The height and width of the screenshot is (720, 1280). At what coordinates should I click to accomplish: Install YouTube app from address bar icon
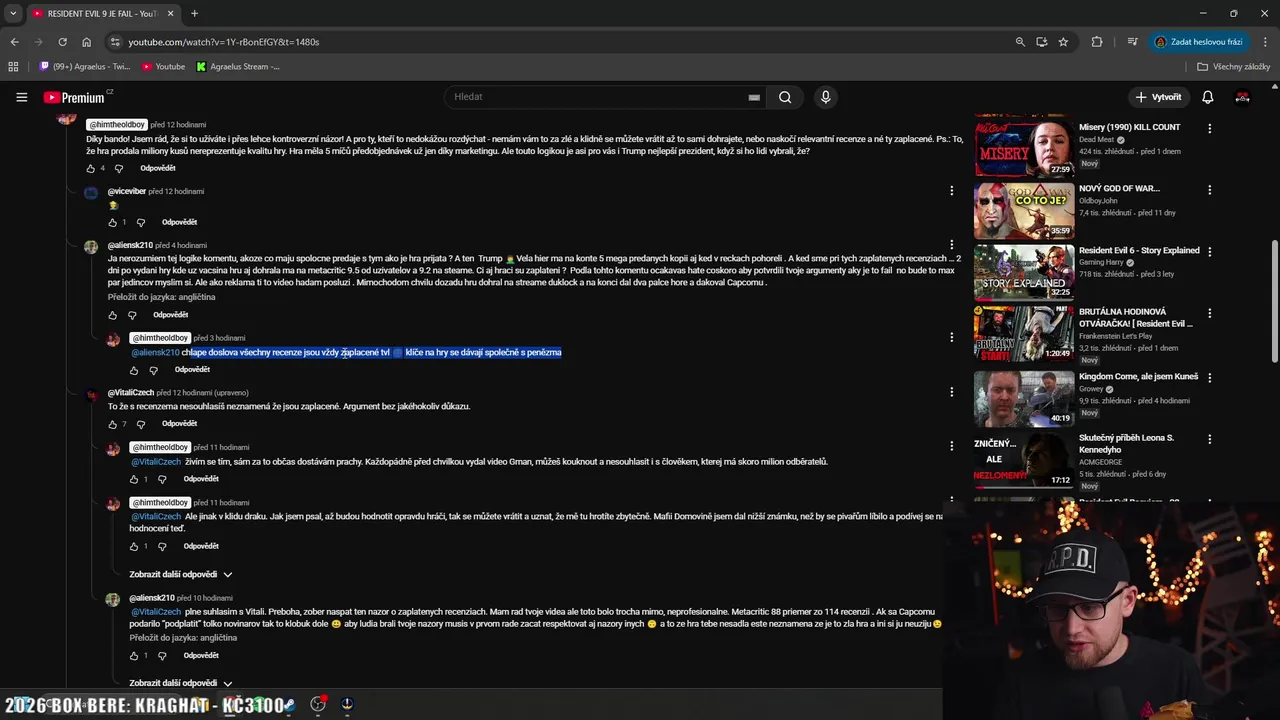tap(1042, 42)
